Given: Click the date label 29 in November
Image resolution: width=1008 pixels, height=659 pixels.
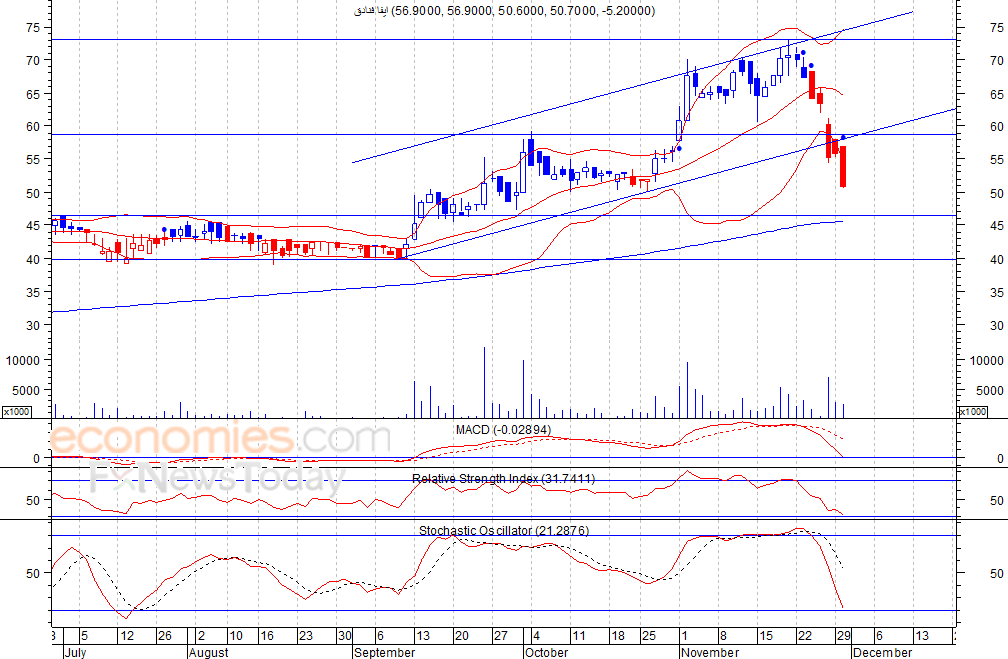Looking at the screenshot, I should [x=843, y=635].
